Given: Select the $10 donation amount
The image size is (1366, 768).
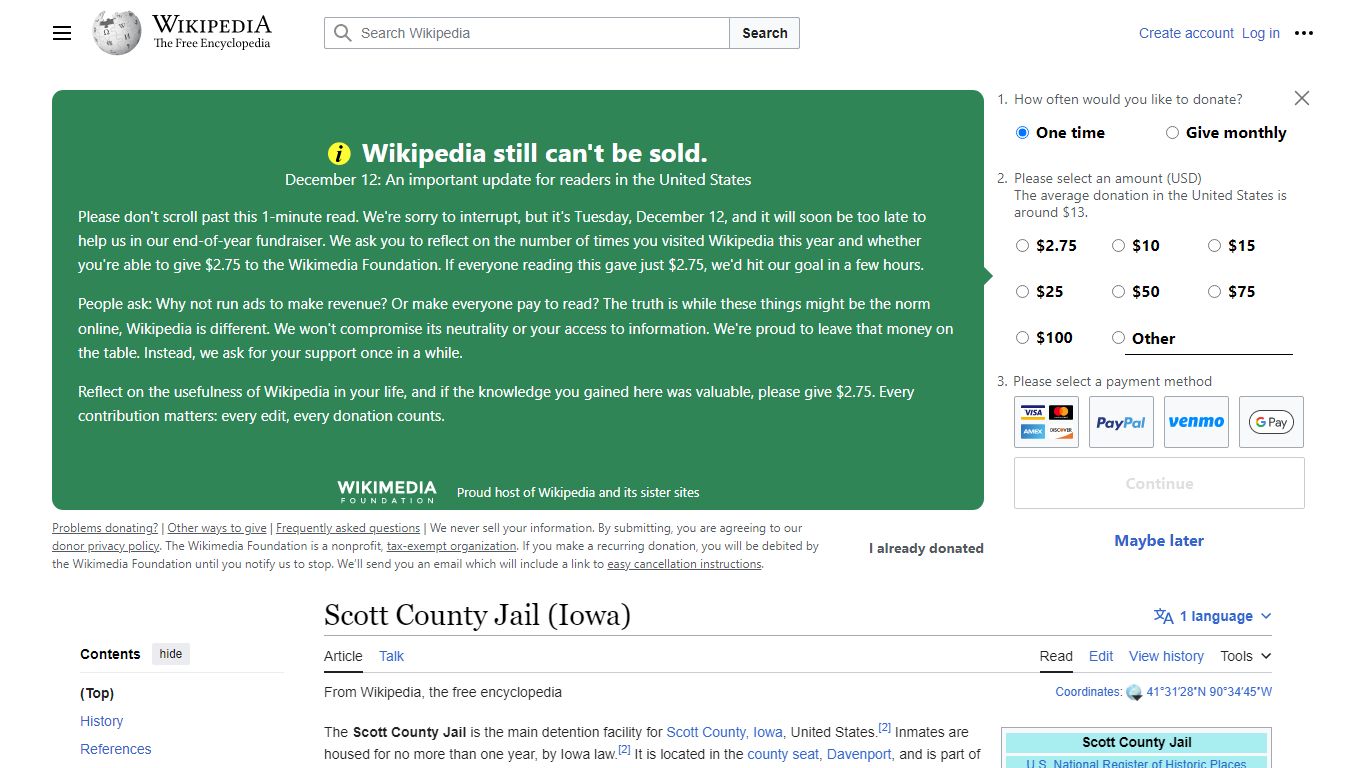Looking at the screenshot, I should (x=1118, y=246).
